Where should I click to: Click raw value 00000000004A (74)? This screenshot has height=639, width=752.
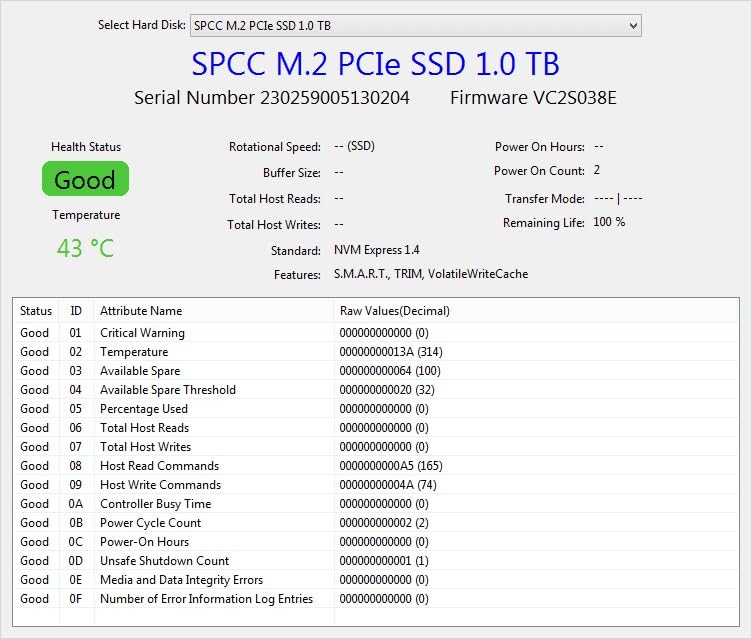388,485
